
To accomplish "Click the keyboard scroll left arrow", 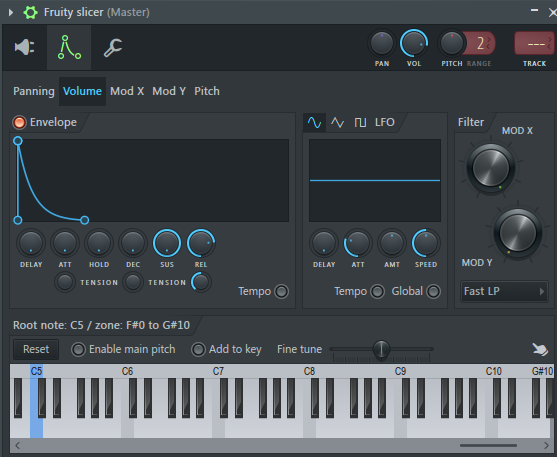I will coord(17,445).
